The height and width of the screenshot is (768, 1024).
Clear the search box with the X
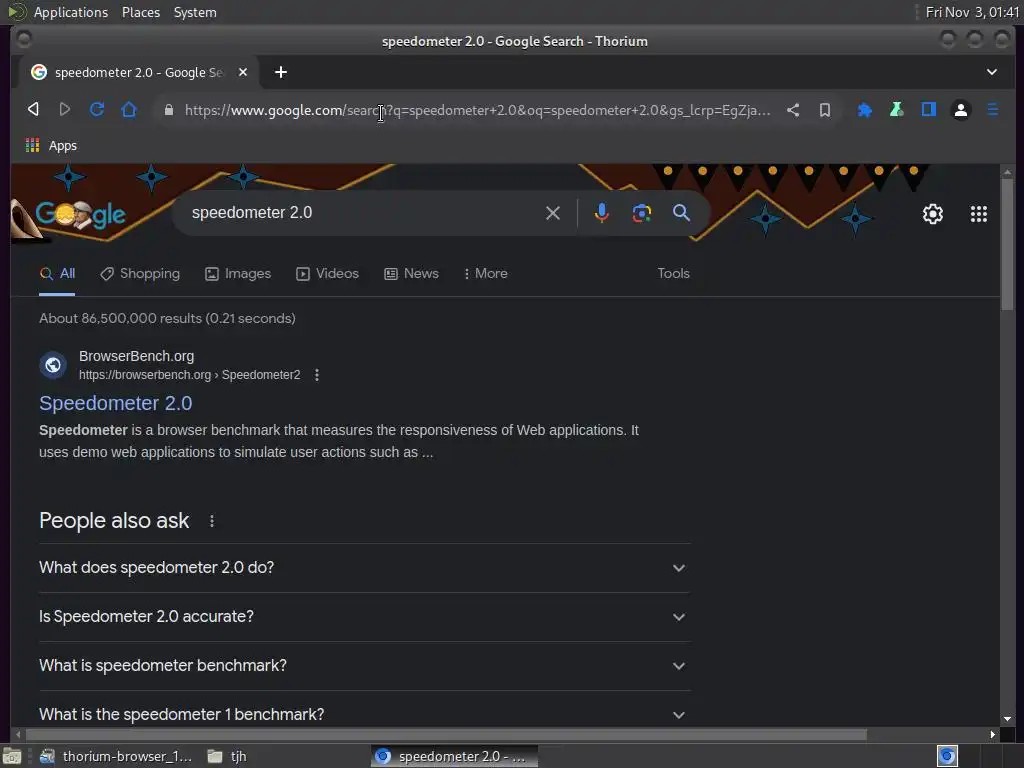pos(552,213)
